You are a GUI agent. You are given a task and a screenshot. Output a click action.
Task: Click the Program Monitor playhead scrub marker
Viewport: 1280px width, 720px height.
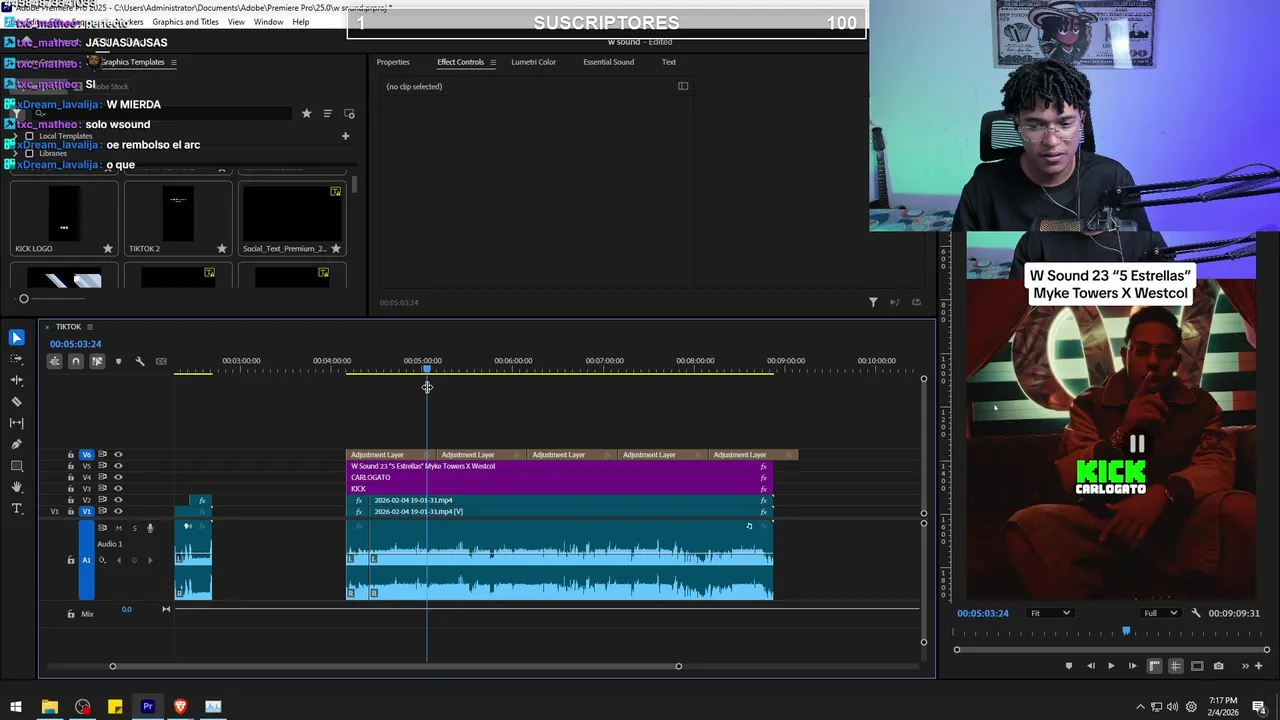(x=1126, y=631)
